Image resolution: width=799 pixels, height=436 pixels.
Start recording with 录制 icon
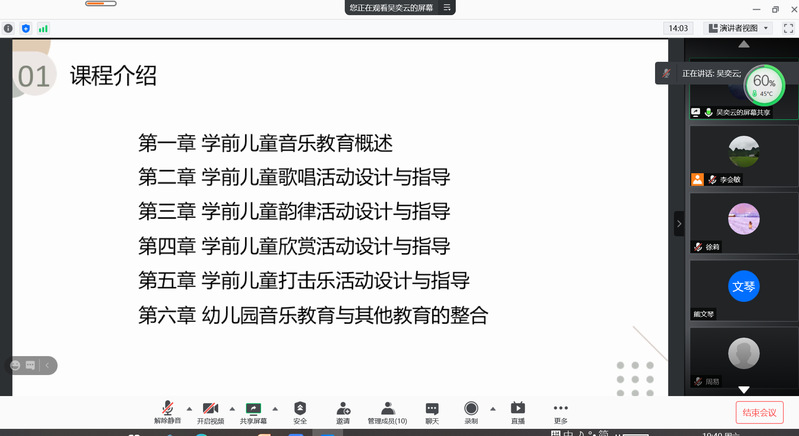(x=471, y=409)
